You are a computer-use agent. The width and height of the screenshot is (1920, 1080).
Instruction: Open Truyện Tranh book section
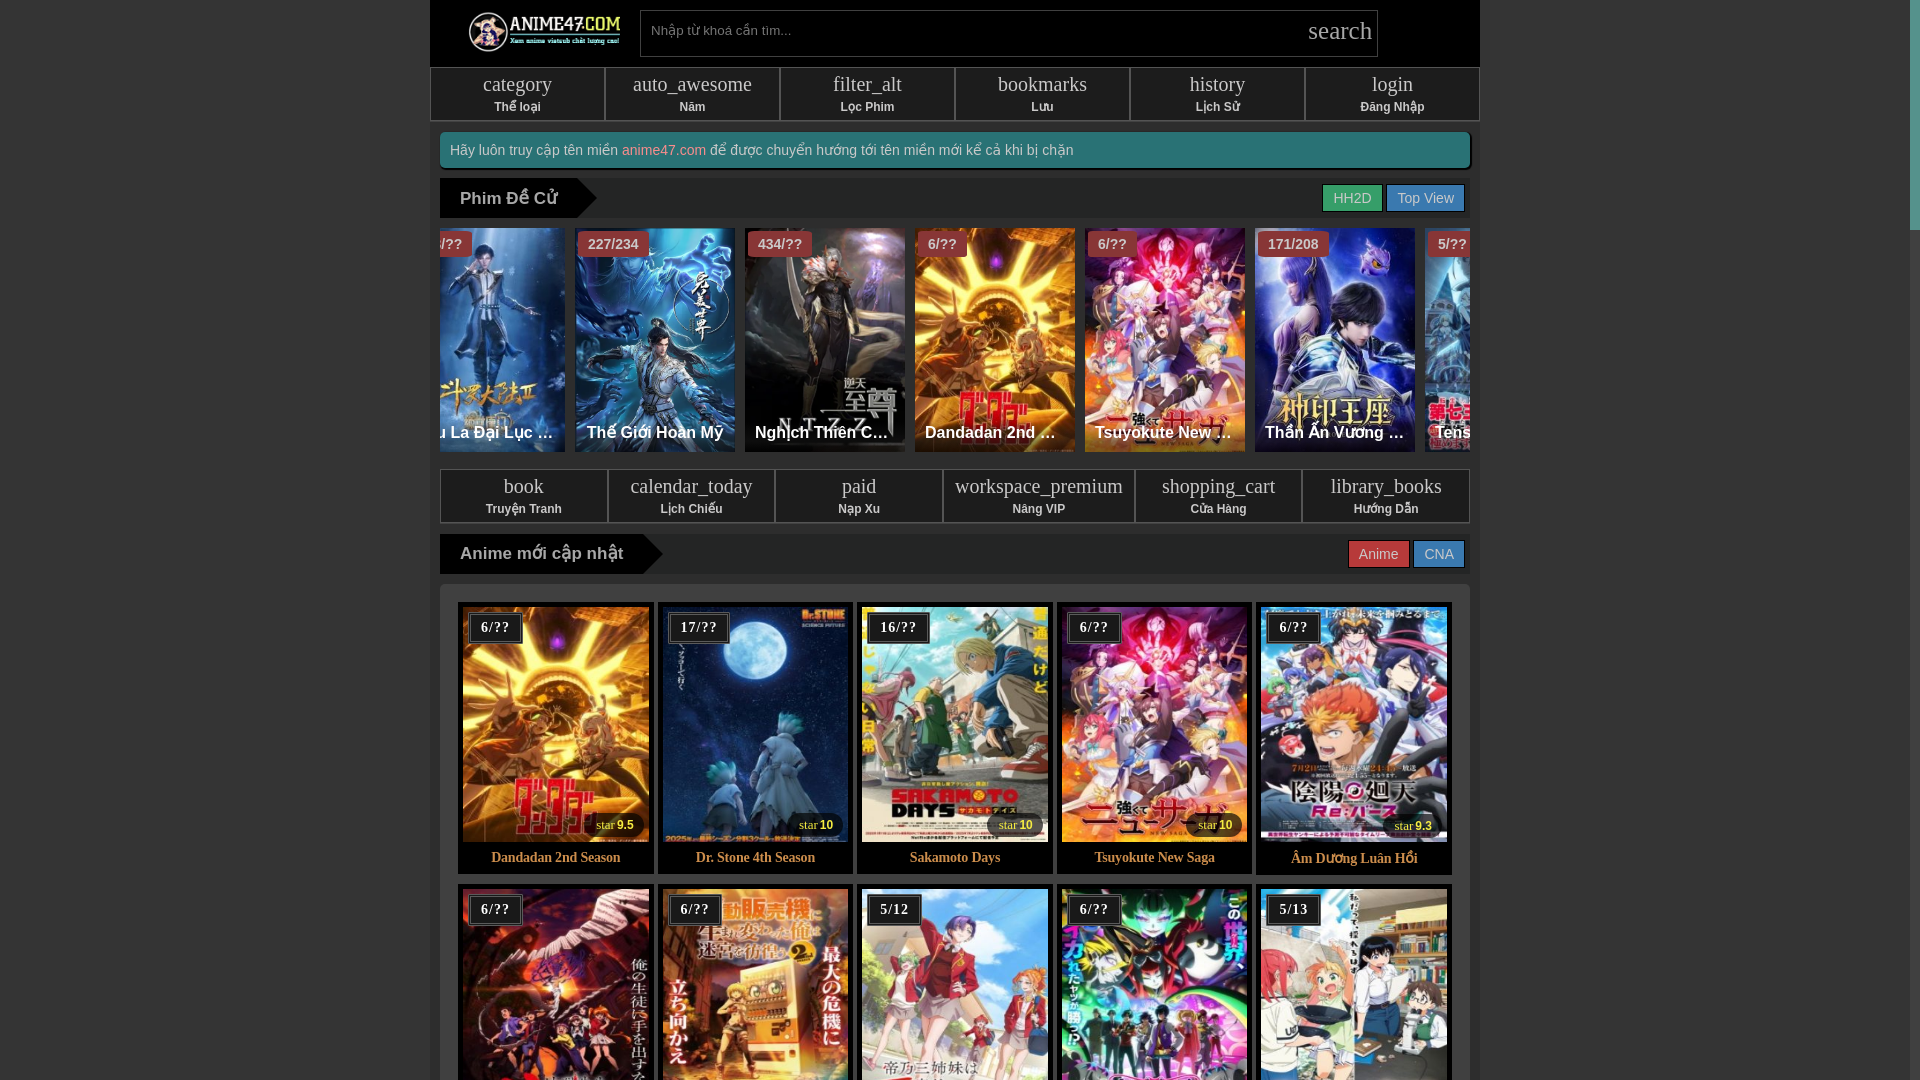(524, 496)
